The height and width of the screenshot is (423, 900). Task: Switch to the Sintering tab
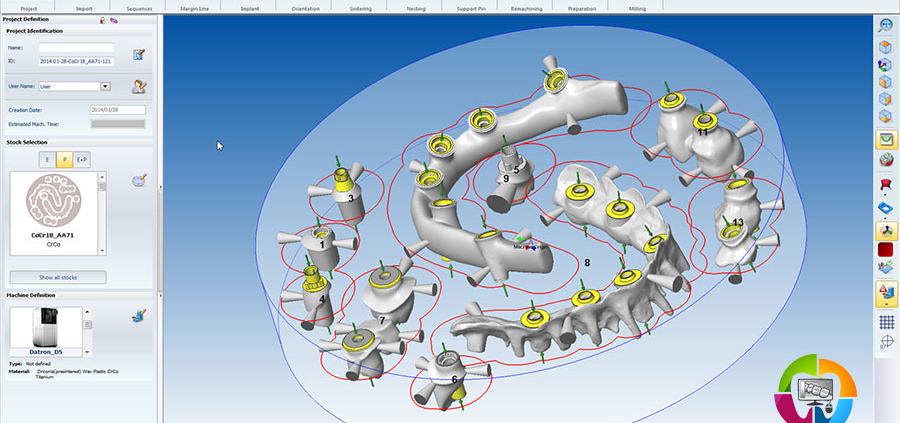click(x=360, y=7)
